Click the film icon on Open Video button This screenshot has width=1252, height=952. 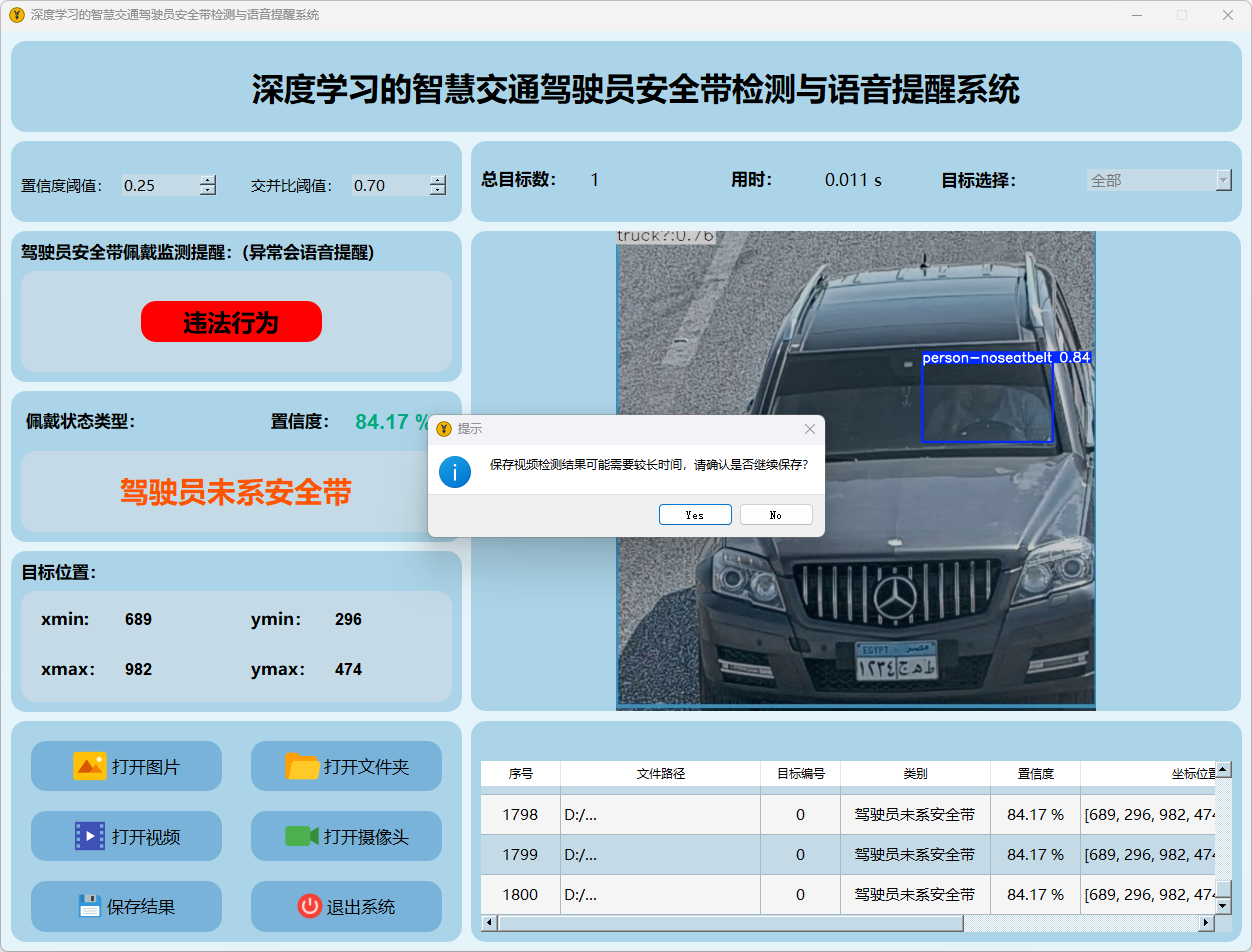point(89,836)
